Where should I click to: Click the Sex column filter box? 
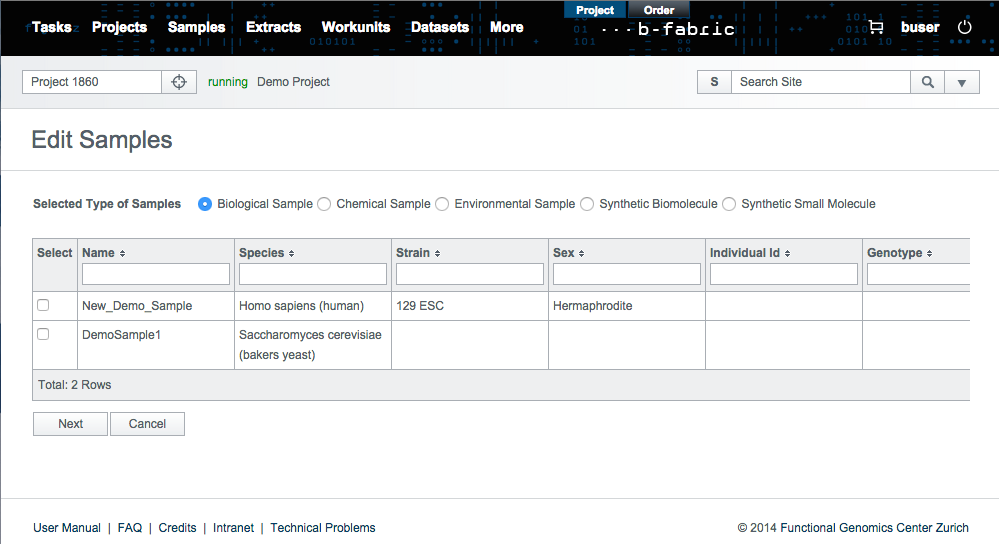tap(627, 274)
